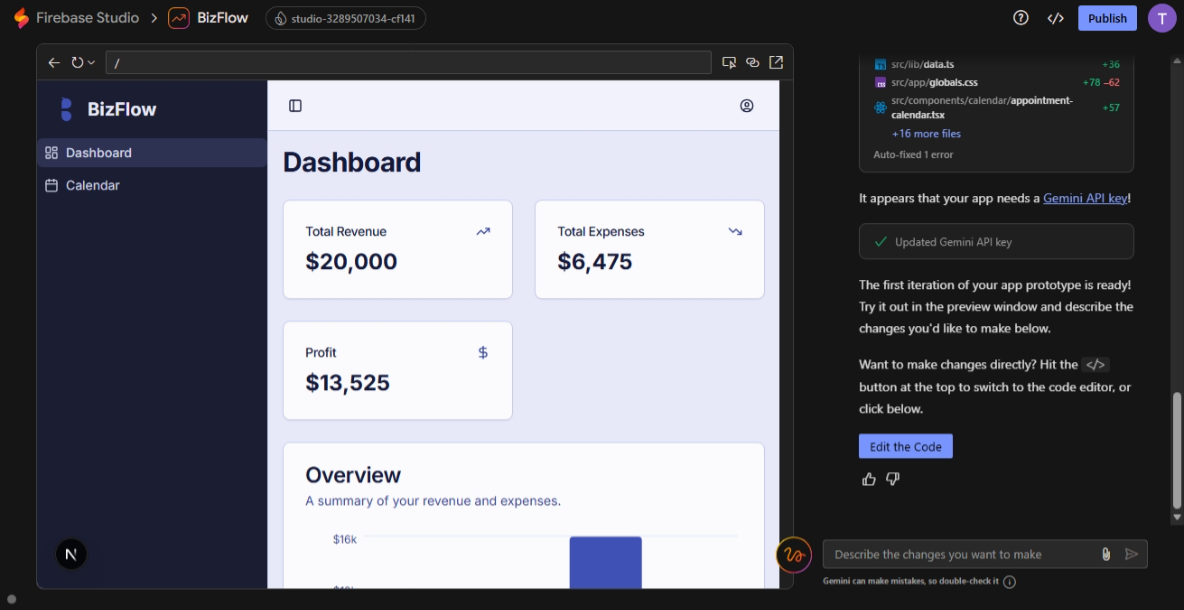The image size is (1184, 610).
Task: Give thumbs down feedback
Action: (x=893, y=479)
